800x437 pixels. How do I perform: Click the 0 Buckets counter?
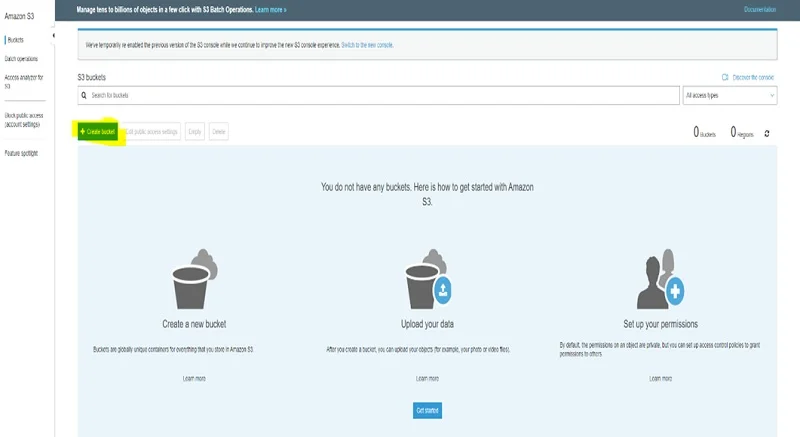click(x=705, y=133)
